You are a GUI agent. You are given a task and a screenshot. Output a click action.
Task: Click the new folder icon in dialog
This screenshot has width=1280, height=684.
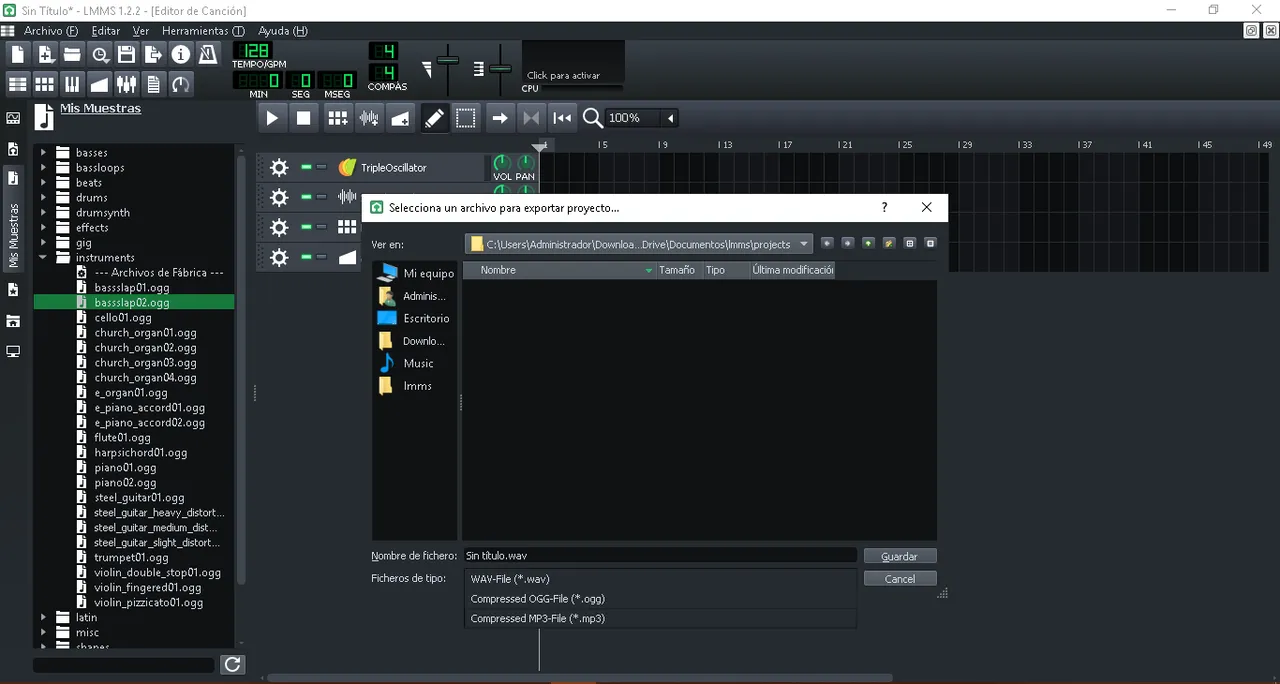tap(888, 243)
